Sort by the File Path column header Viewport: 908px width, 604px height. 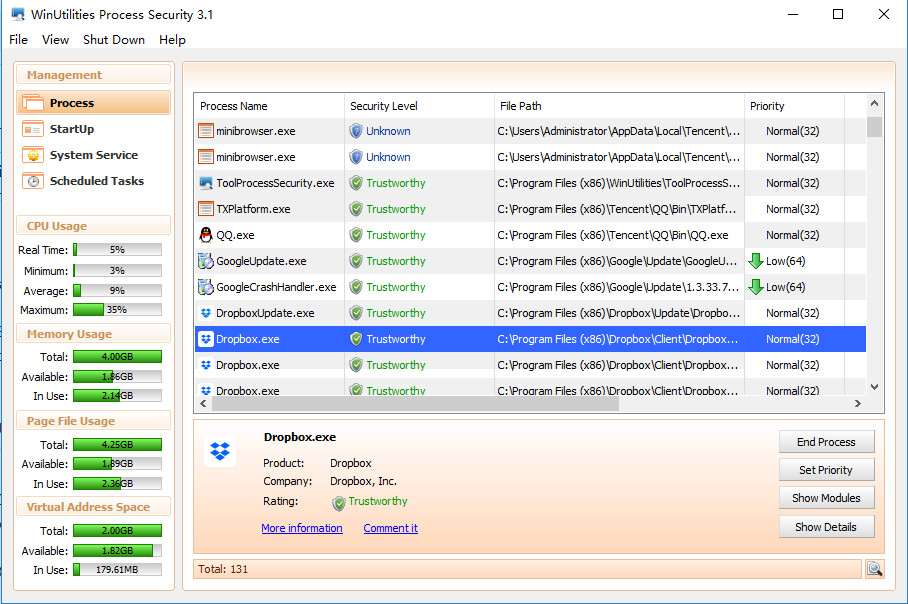coord(619,106)
